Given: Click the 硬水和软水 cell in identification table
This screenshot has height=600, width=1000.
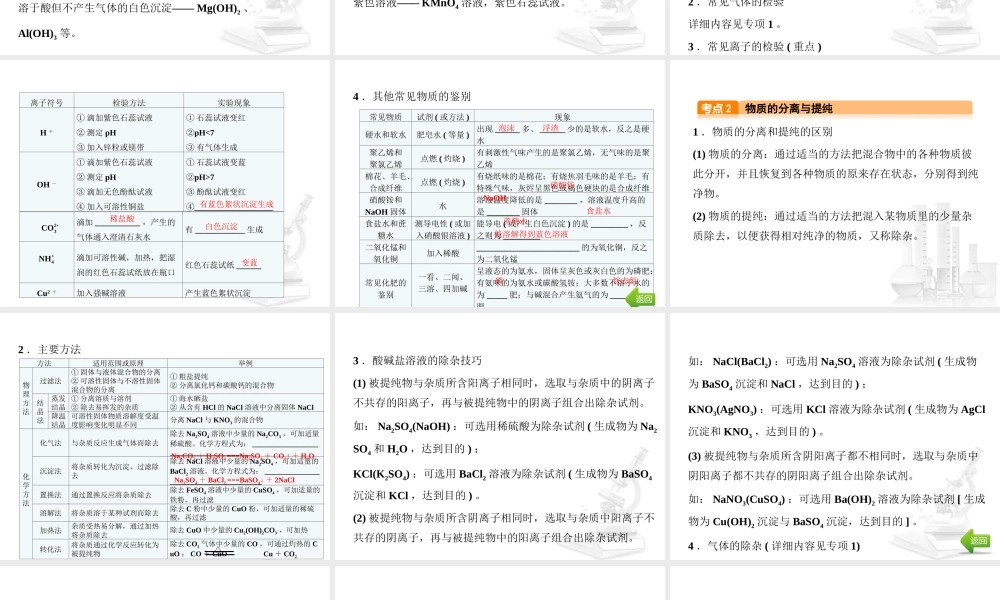Looking at the screenshot, I should coord(385,135).
